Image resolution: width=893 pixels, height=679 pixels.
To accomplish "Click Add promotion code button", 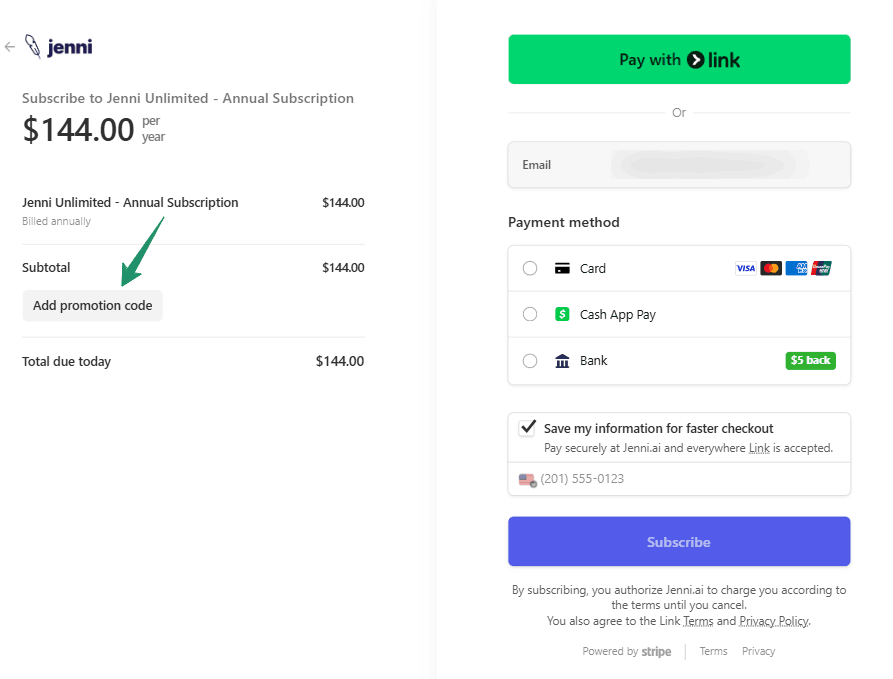I will point(92,306).
